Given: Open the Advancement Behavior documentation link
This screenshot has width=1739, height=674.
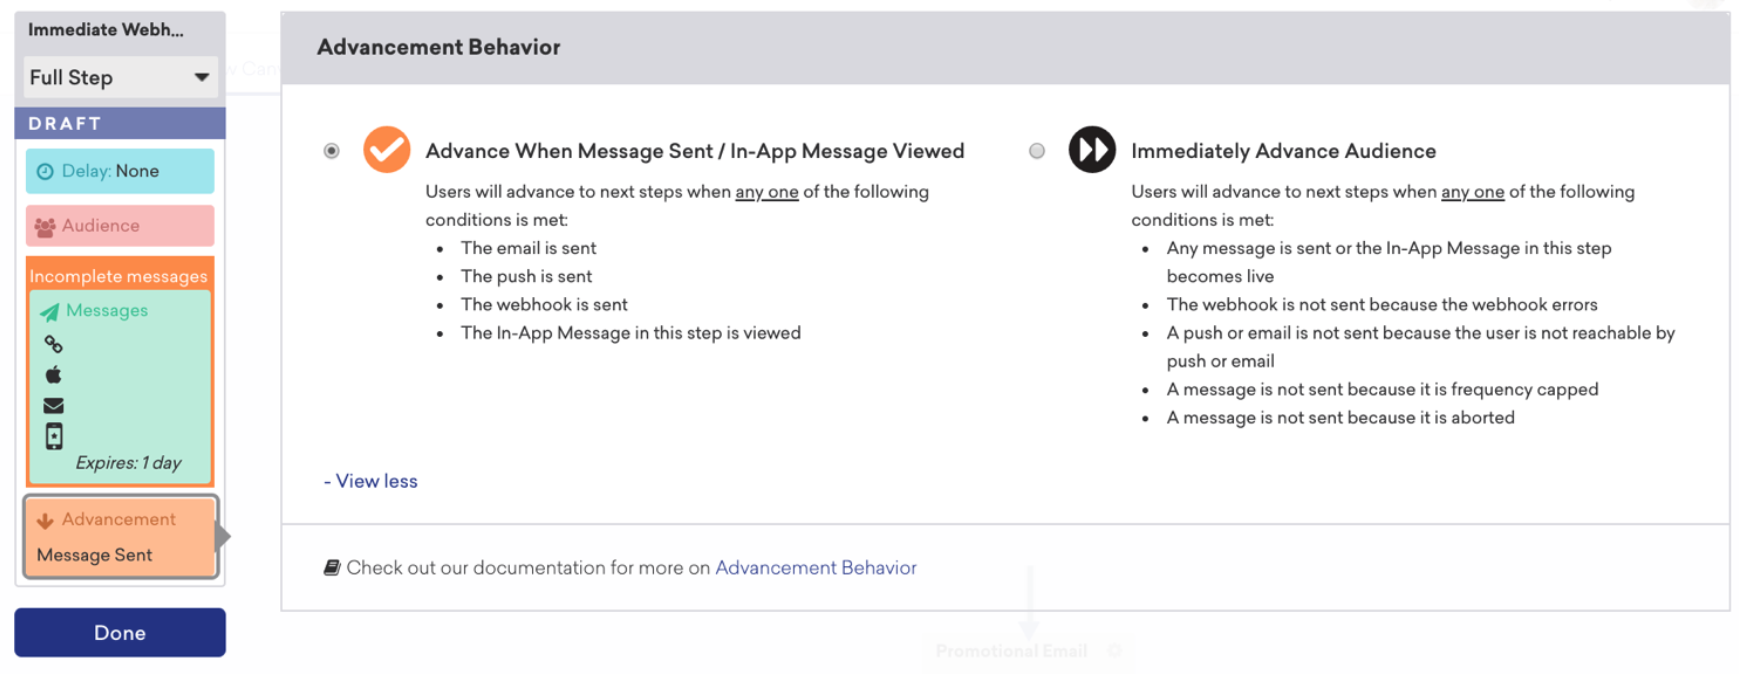Looking at the screenshot, I should click(815, 568).
